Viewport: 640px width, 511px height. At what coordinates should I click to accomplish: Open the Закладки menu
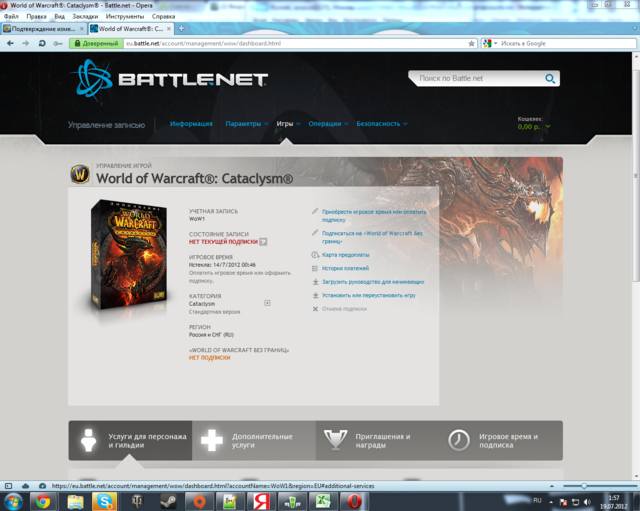85,16
